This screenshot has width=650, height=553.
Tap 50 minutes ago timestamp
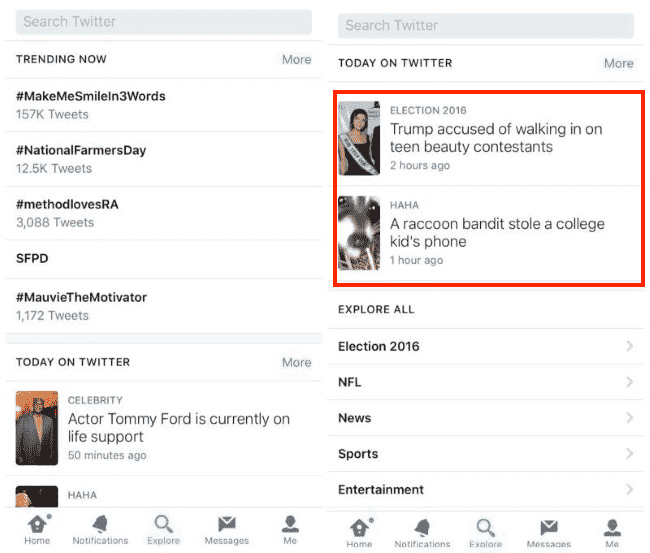(x=107, y=455)
